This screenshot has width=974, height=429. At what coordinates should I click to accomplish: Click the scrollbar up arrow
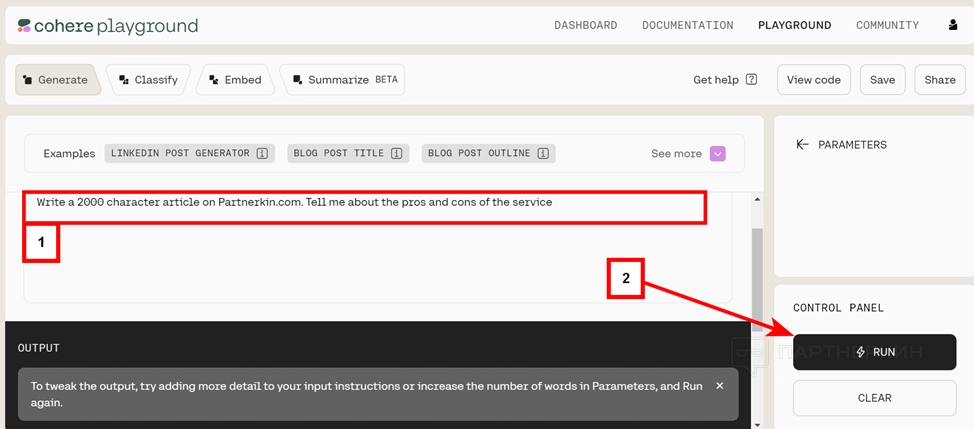(x=756, y=199)
